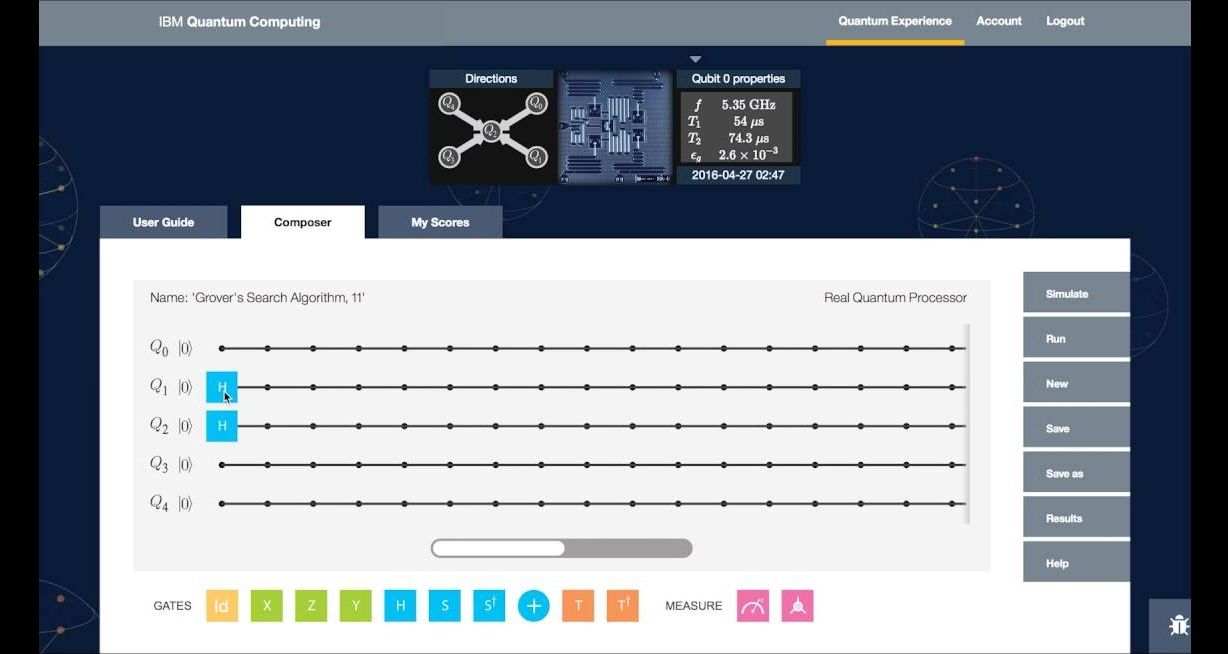This screenshot has height=654, width=1228.
Task: Choose the S-dagger gate
Action: (x=489, y=606)
